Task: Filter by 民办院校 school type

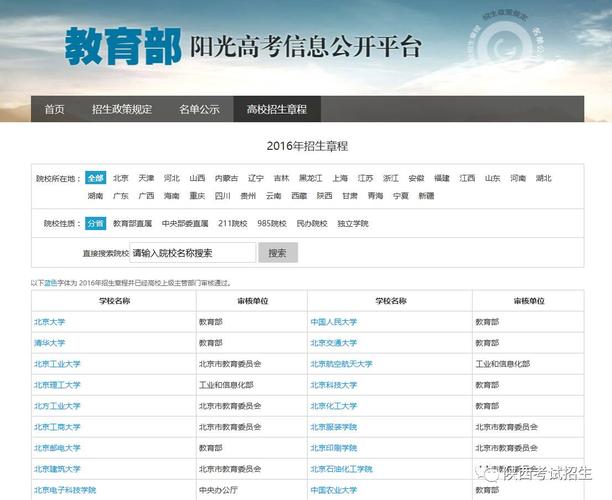Action: [x=312, y=223]
